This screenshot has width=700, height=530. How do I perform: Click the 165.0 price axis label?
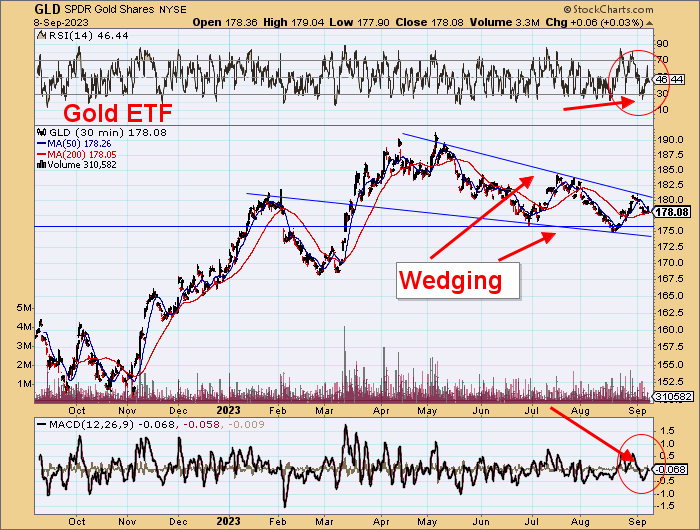coord(670,296)
